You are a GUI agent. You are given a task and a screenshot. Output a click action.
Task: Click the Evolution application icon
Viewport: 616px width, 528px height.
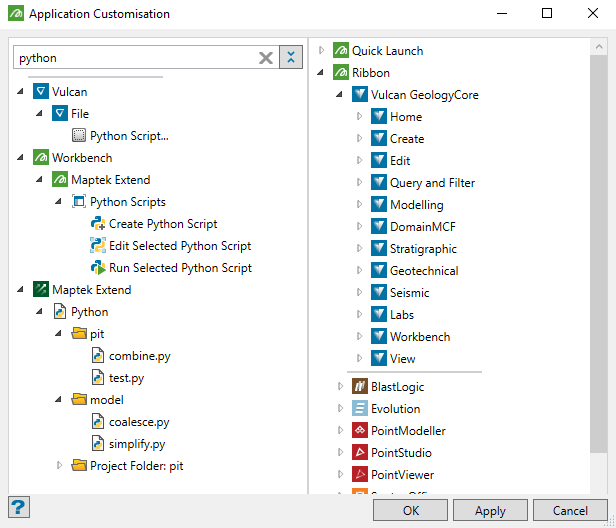(359, 409)
